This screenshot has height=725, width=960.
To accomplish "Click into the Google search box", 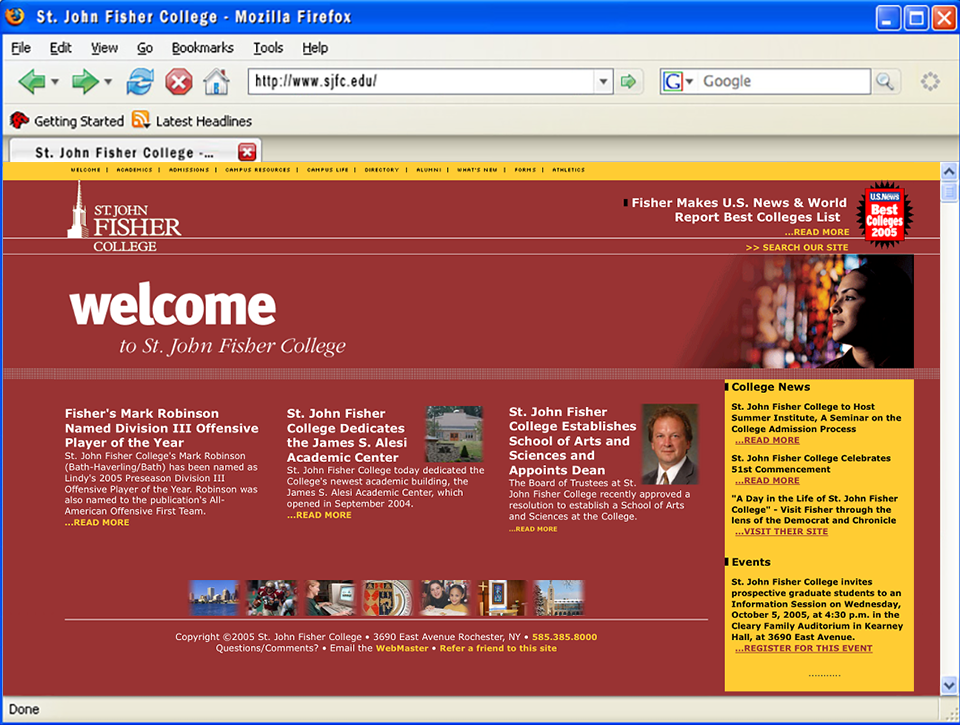I will click(x=784, y=81).
